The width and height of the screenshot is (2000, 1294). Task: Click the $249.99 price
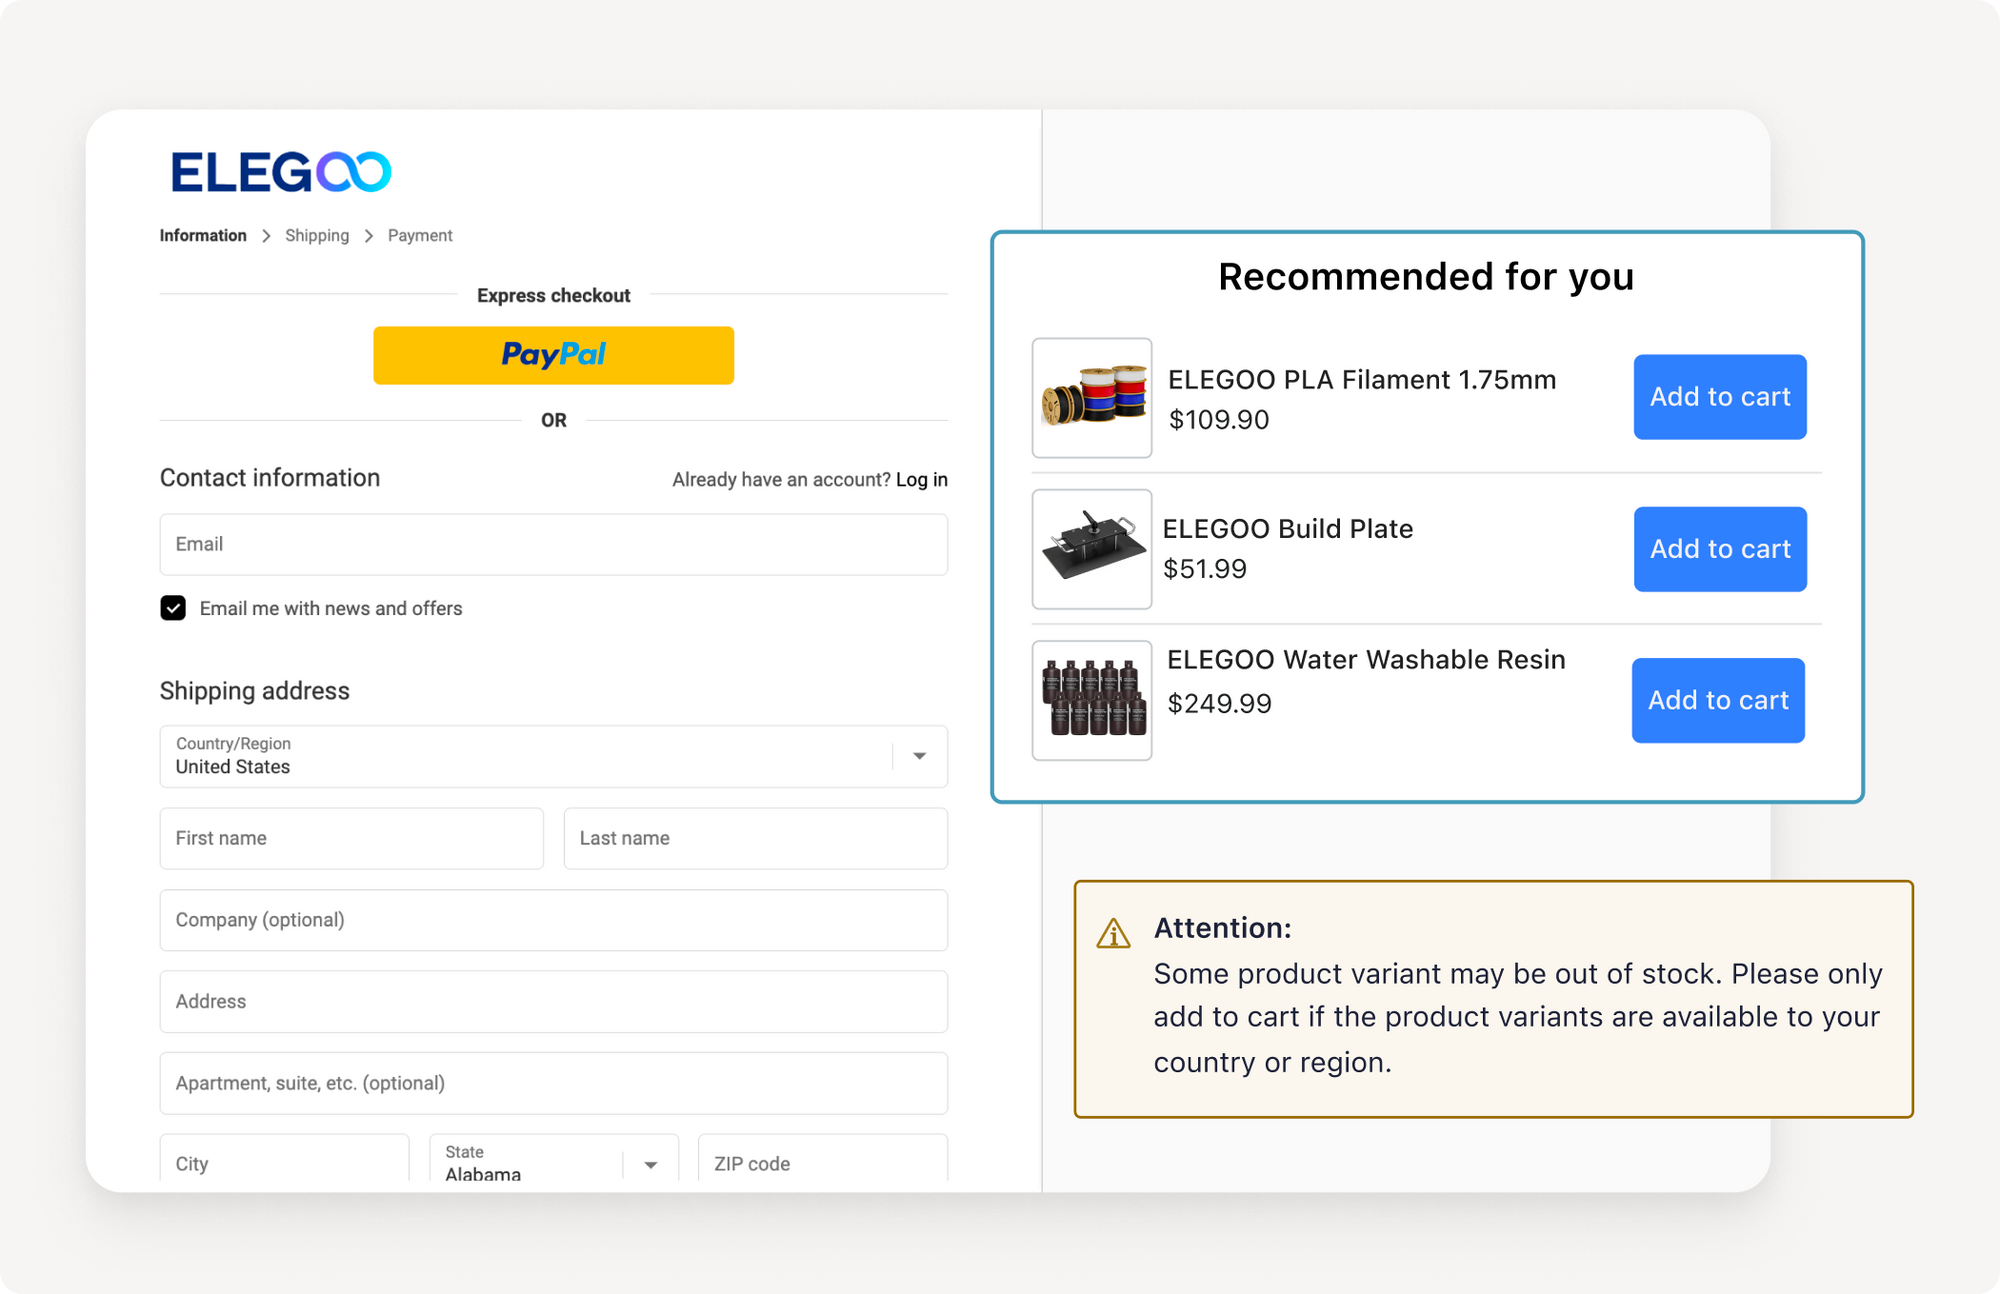point(1220,704)
